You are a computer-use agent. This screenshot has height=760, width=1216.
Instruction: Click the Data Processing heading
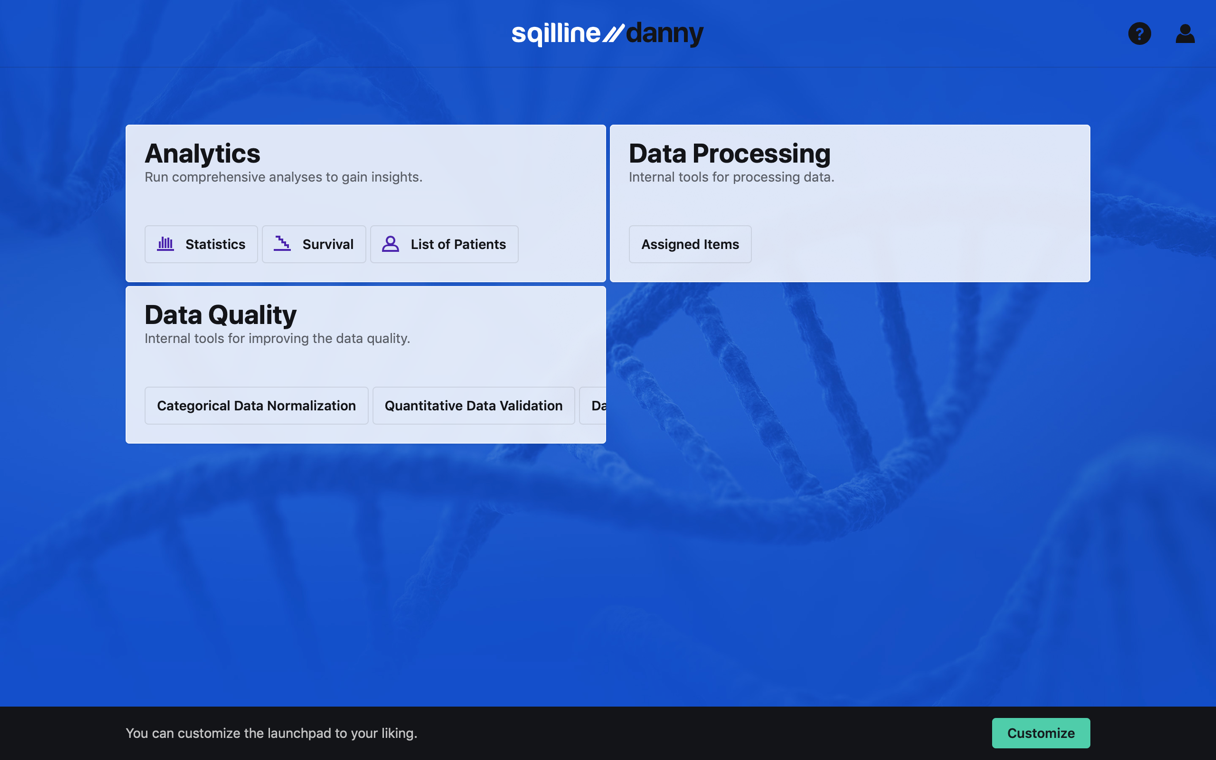tap(729, 153)
